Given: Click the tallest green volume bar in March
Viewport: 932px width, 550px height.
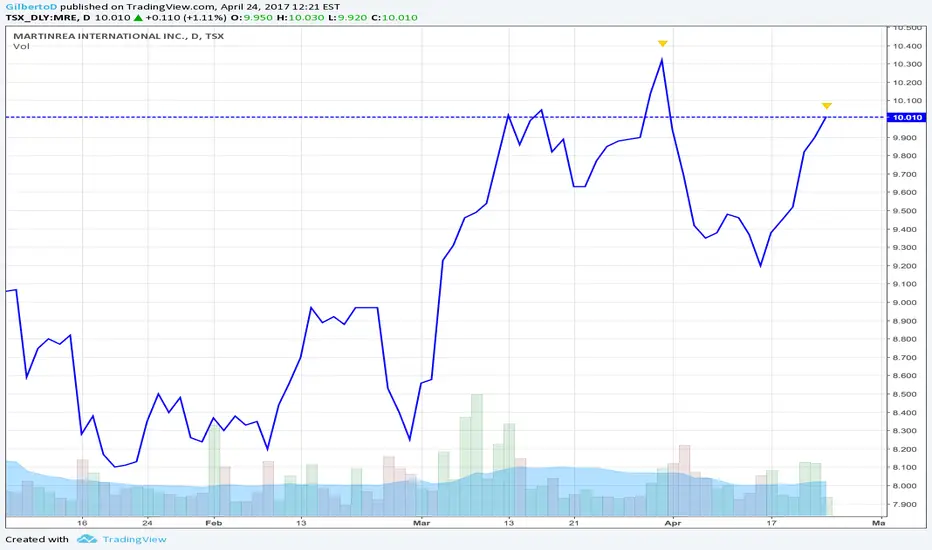Looking at the screenshot, I should (477, 455).
